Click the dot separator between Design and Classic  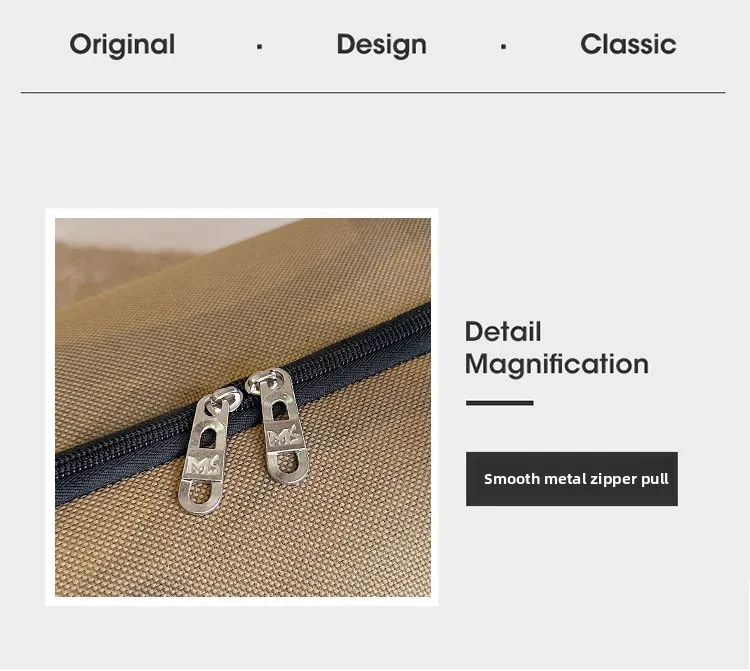(503, 46)
